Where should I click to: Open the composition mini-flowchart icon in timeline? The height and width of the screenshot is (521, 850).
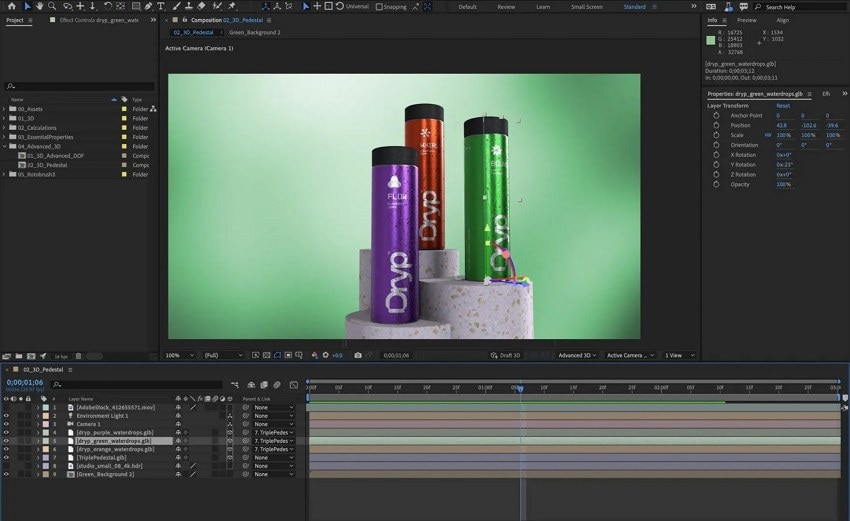click(x=235, y=384)
